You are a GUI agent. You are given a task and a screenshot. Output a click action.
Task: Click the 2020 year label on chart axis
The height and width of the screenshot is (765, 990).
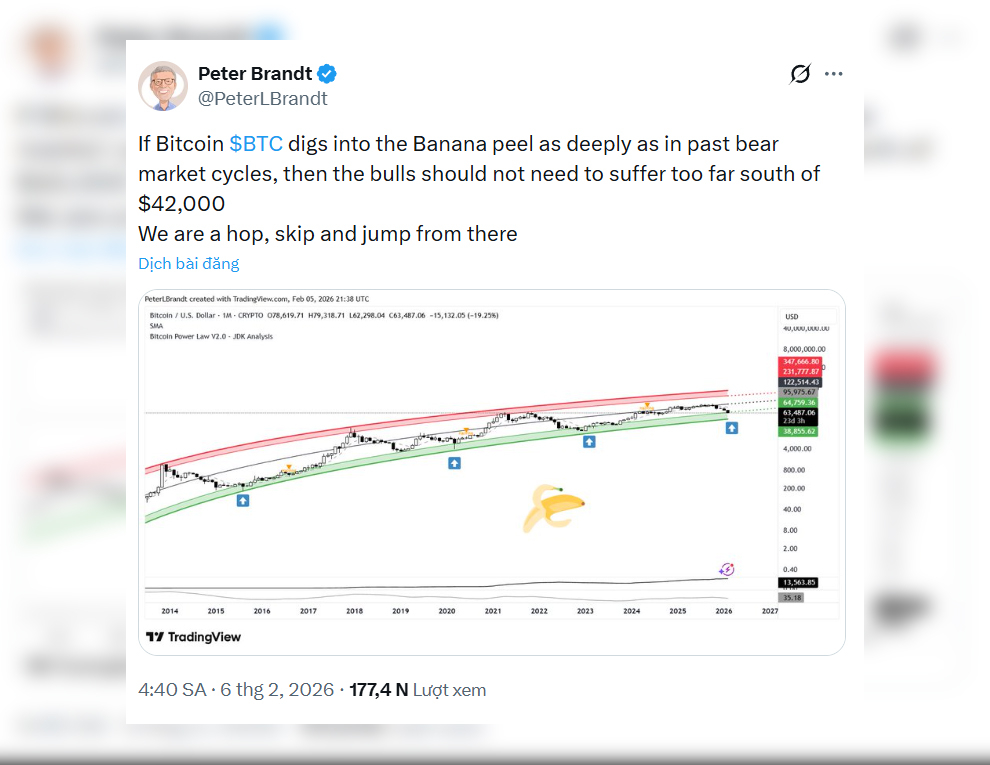pyautogui.click(x=446, y=610)
